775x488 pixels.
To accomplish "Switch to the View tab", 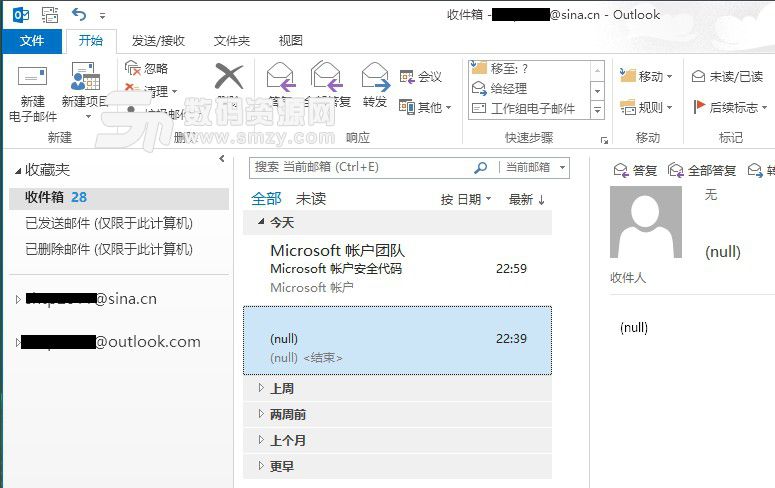I will (291, 41).
